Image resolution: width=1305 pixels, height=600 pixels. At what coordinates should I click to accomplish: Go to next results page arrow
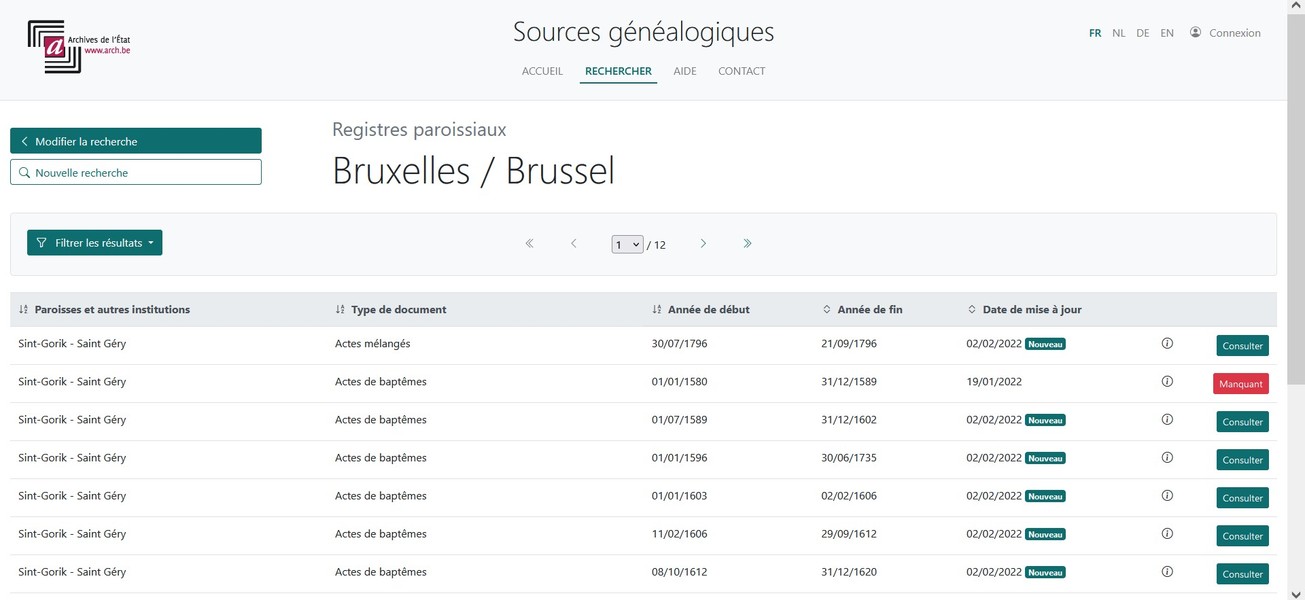703,243
